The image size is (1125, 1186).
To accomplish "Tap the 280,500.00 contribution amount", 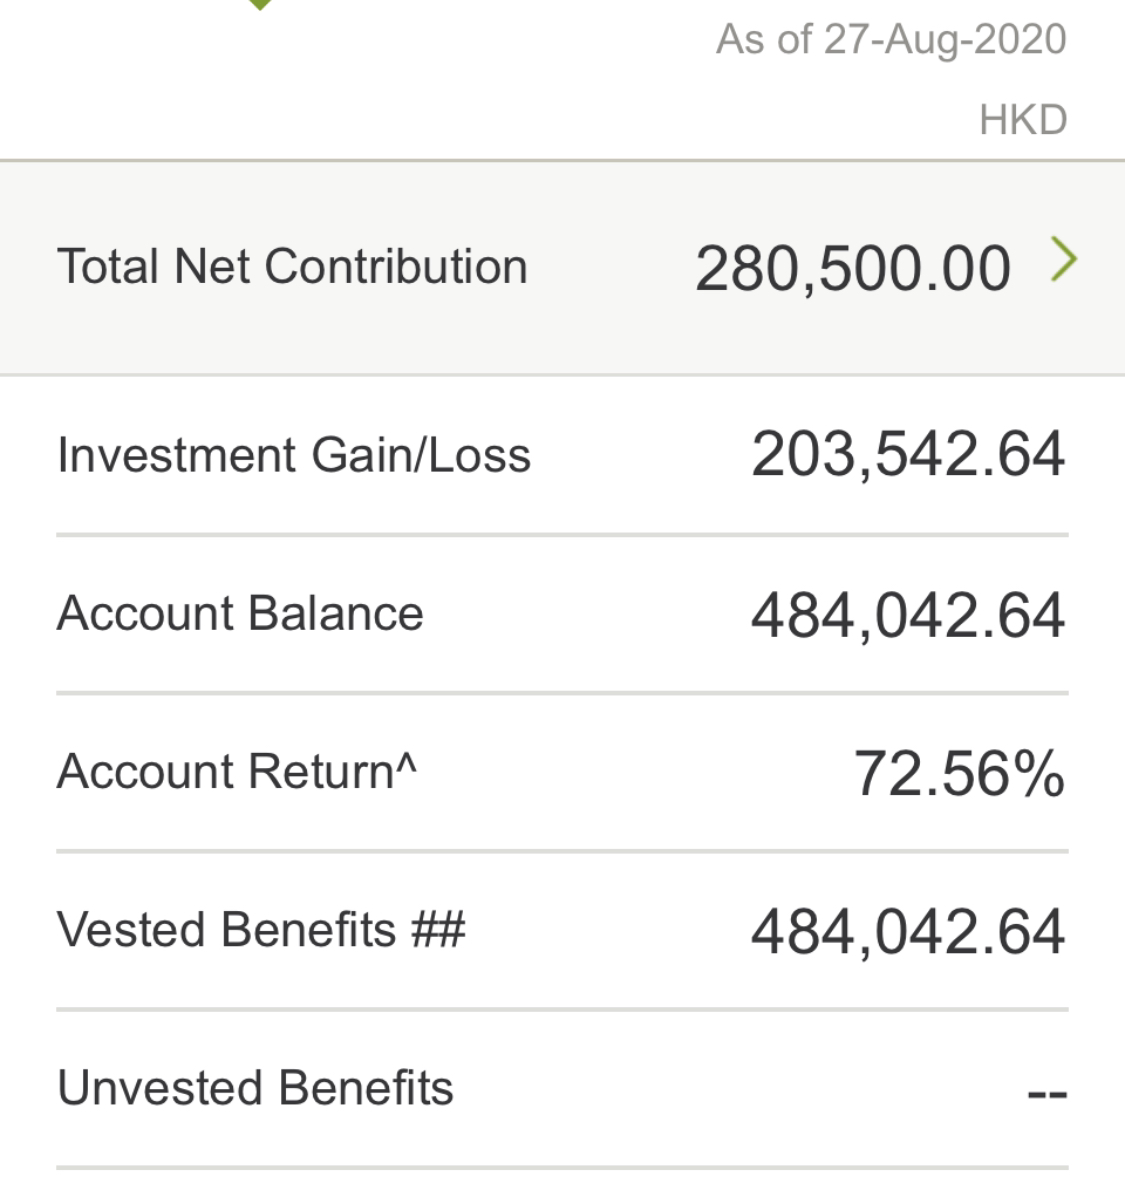I will (853, 269).
